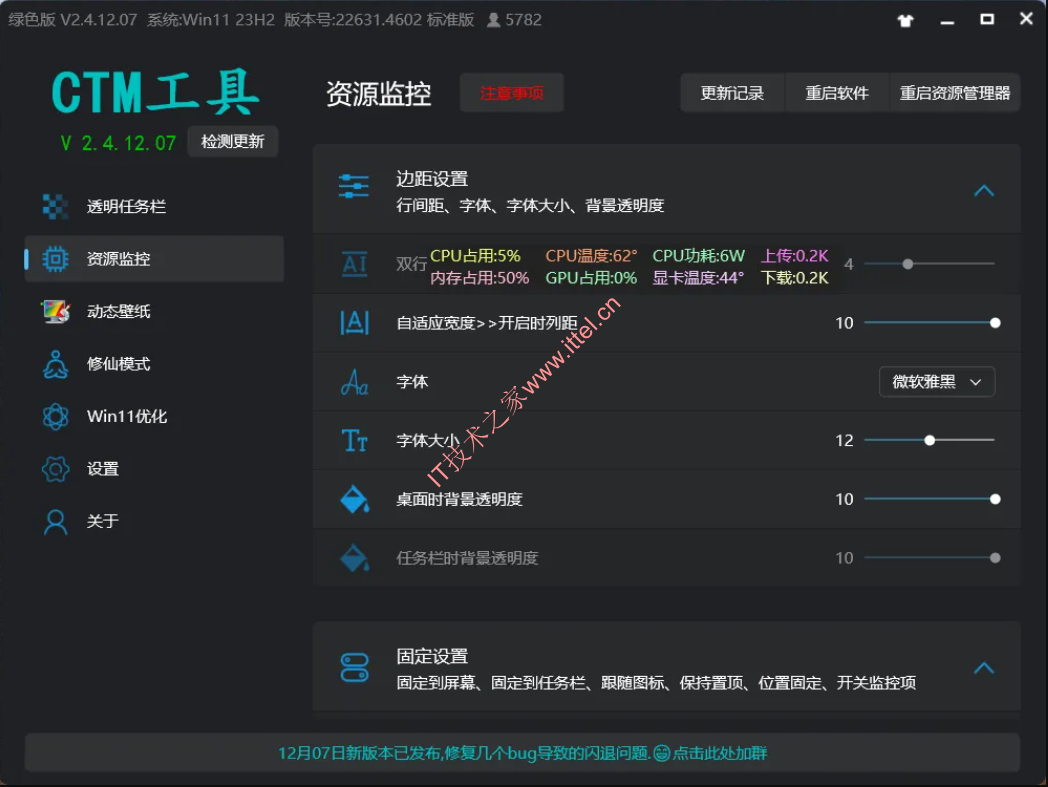Click the 检测更新 button

point(233,142)
